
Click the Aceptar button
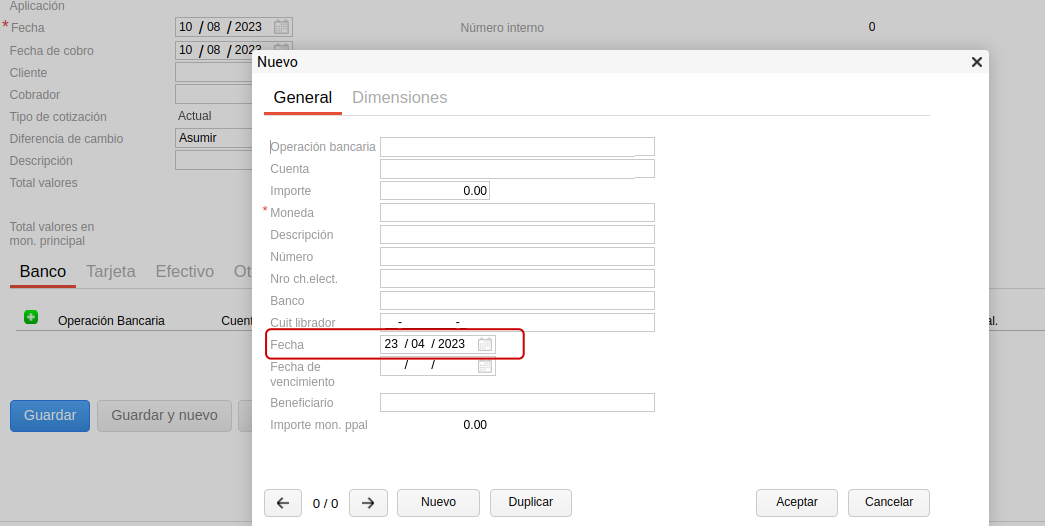(796, 503)
